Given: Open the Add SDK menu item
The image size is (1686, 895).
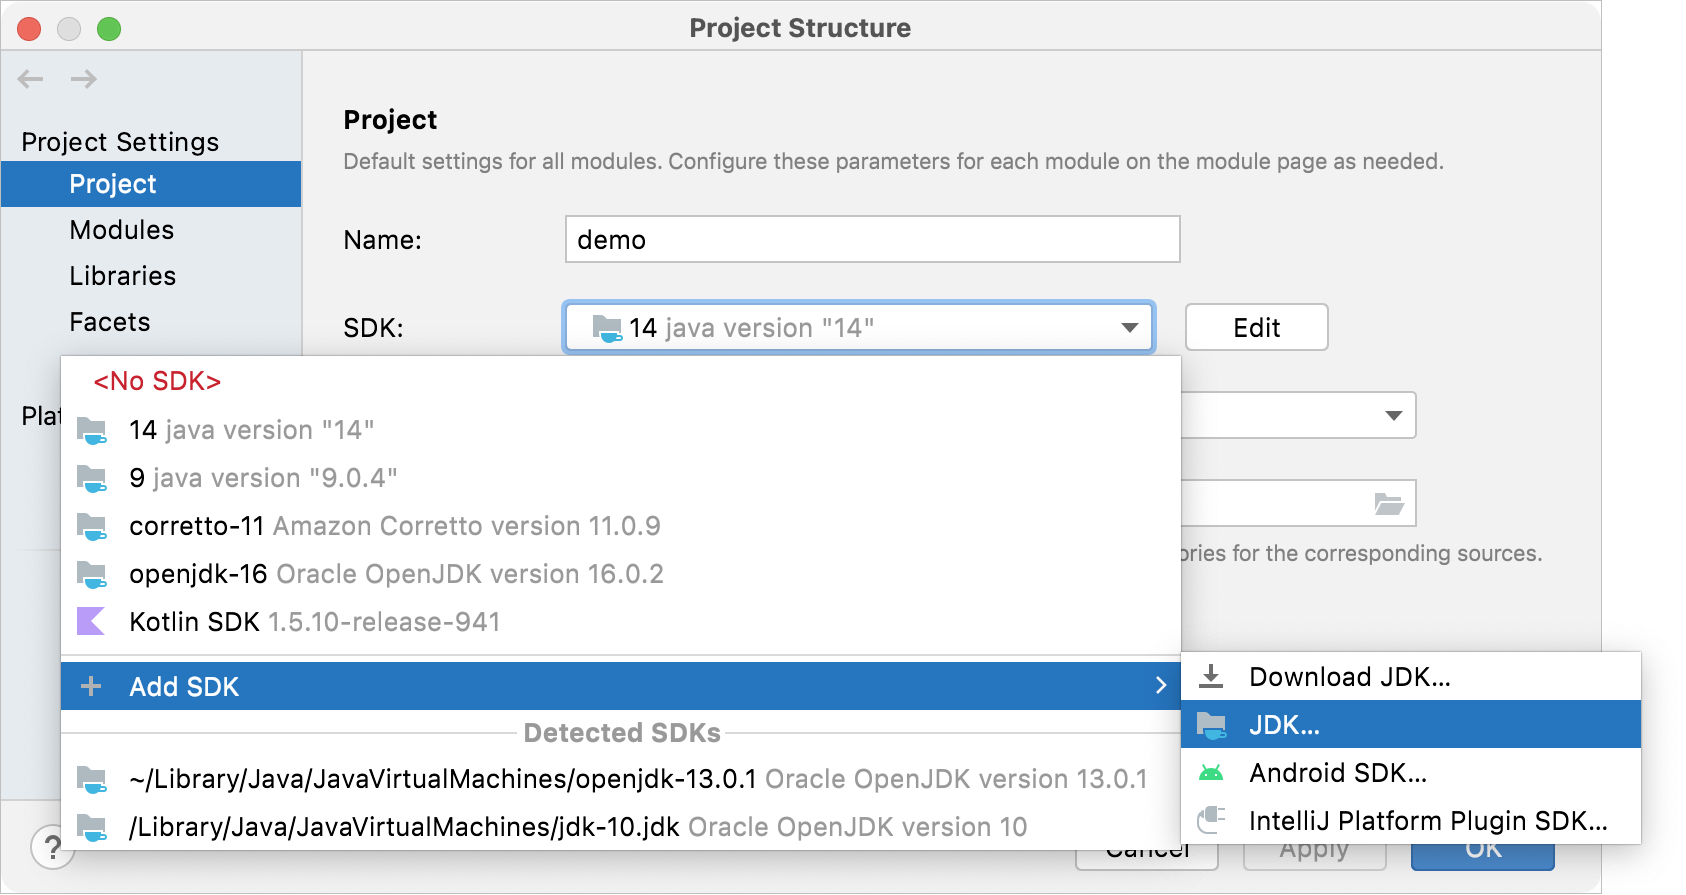Looking at the screenshot, I should coord(621,686).
